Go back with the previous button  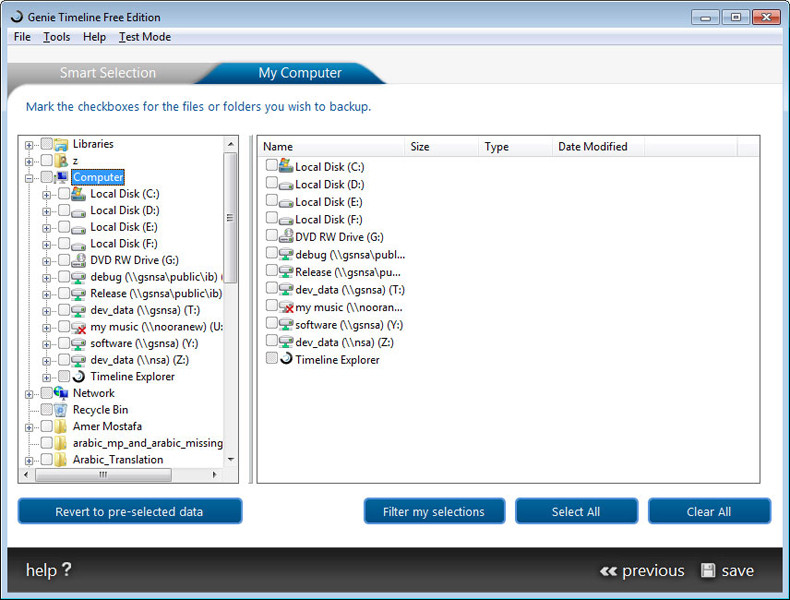(x=642, y=571)
